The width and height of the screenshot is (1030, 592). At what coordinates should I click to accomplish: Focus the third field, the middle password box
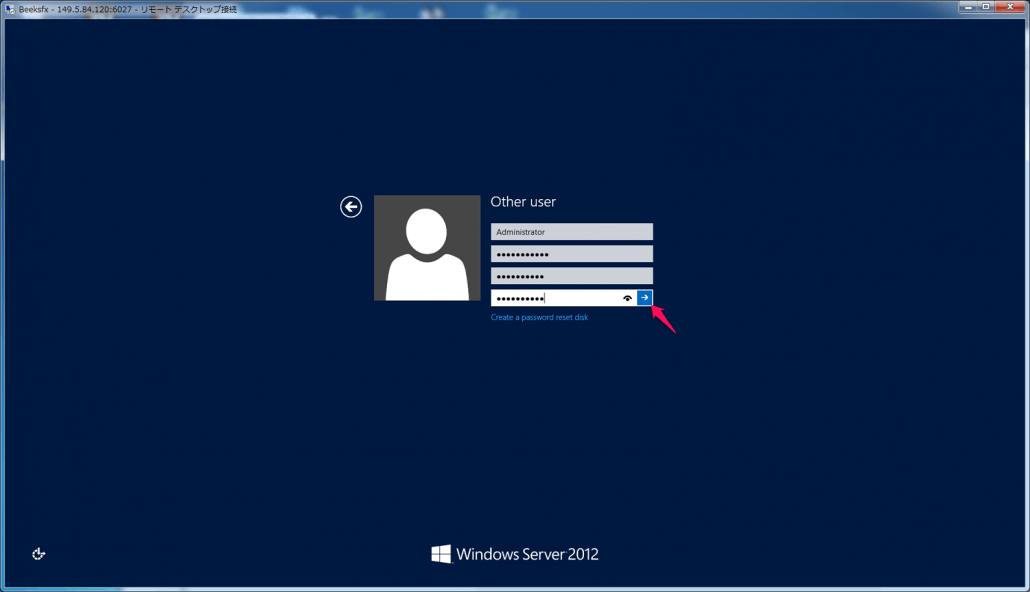coord(571,276)
